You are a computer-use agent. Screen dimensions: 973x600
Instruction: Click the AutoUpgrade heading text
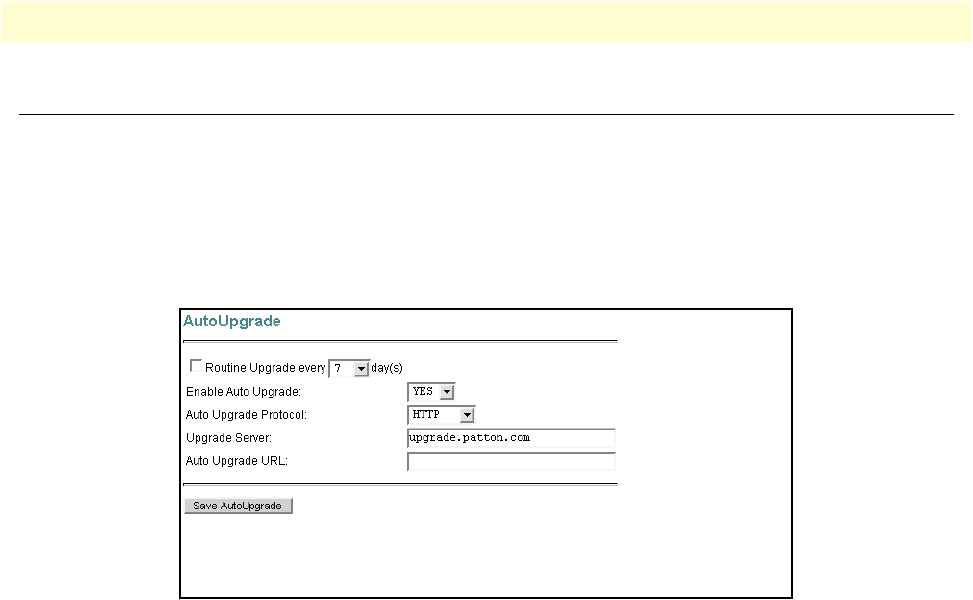[231, 321]
